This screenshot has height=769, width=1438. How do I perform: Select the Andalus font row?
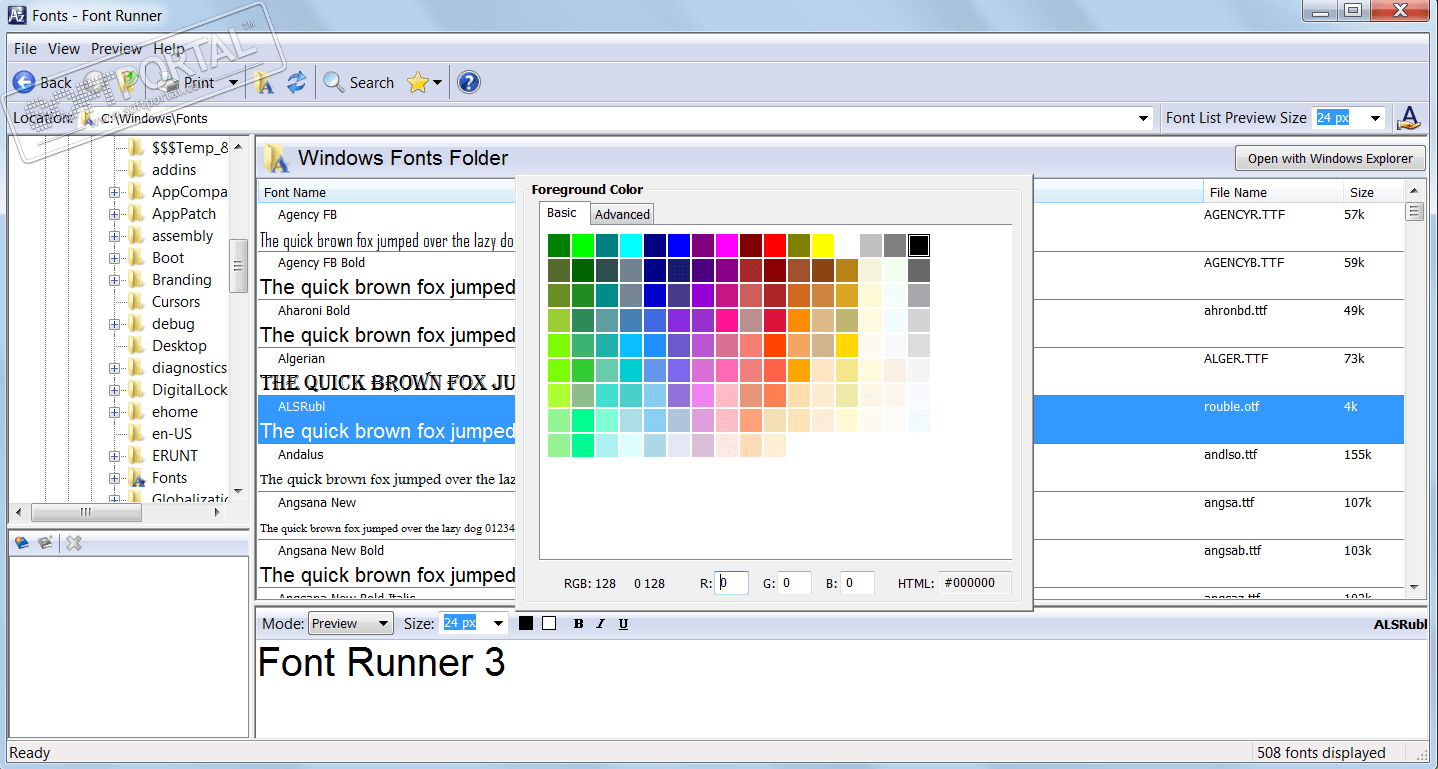pyautogui.click(x=387, y=467)
